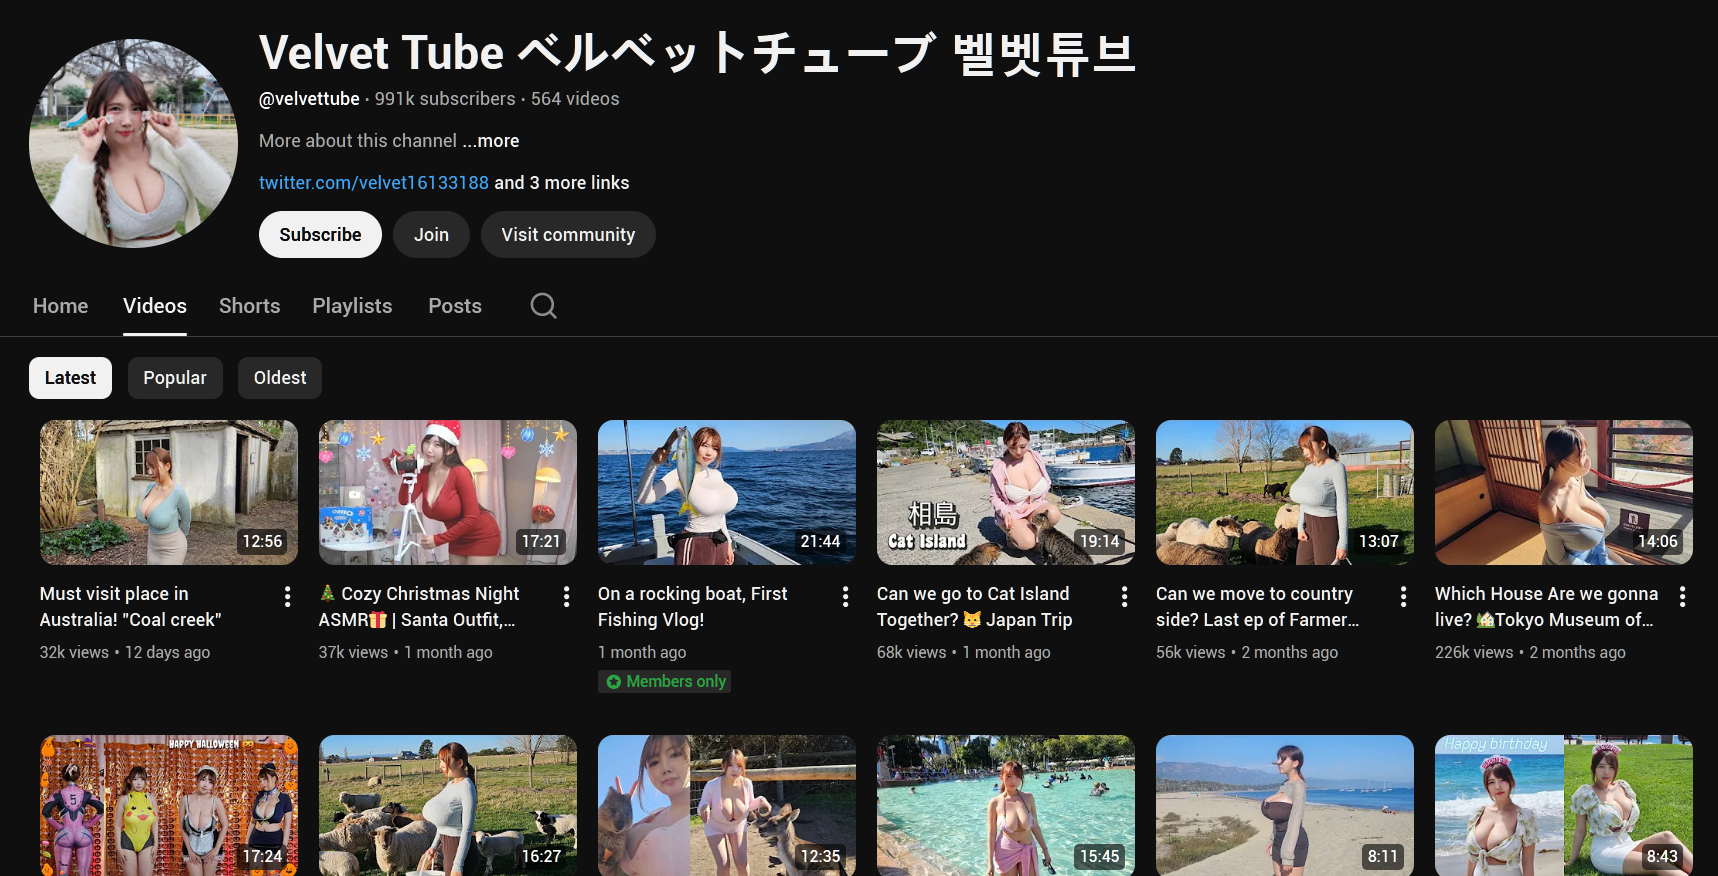
Task: Open the 16:27 sheep field thumbnail
Action: tap(448, 806)
